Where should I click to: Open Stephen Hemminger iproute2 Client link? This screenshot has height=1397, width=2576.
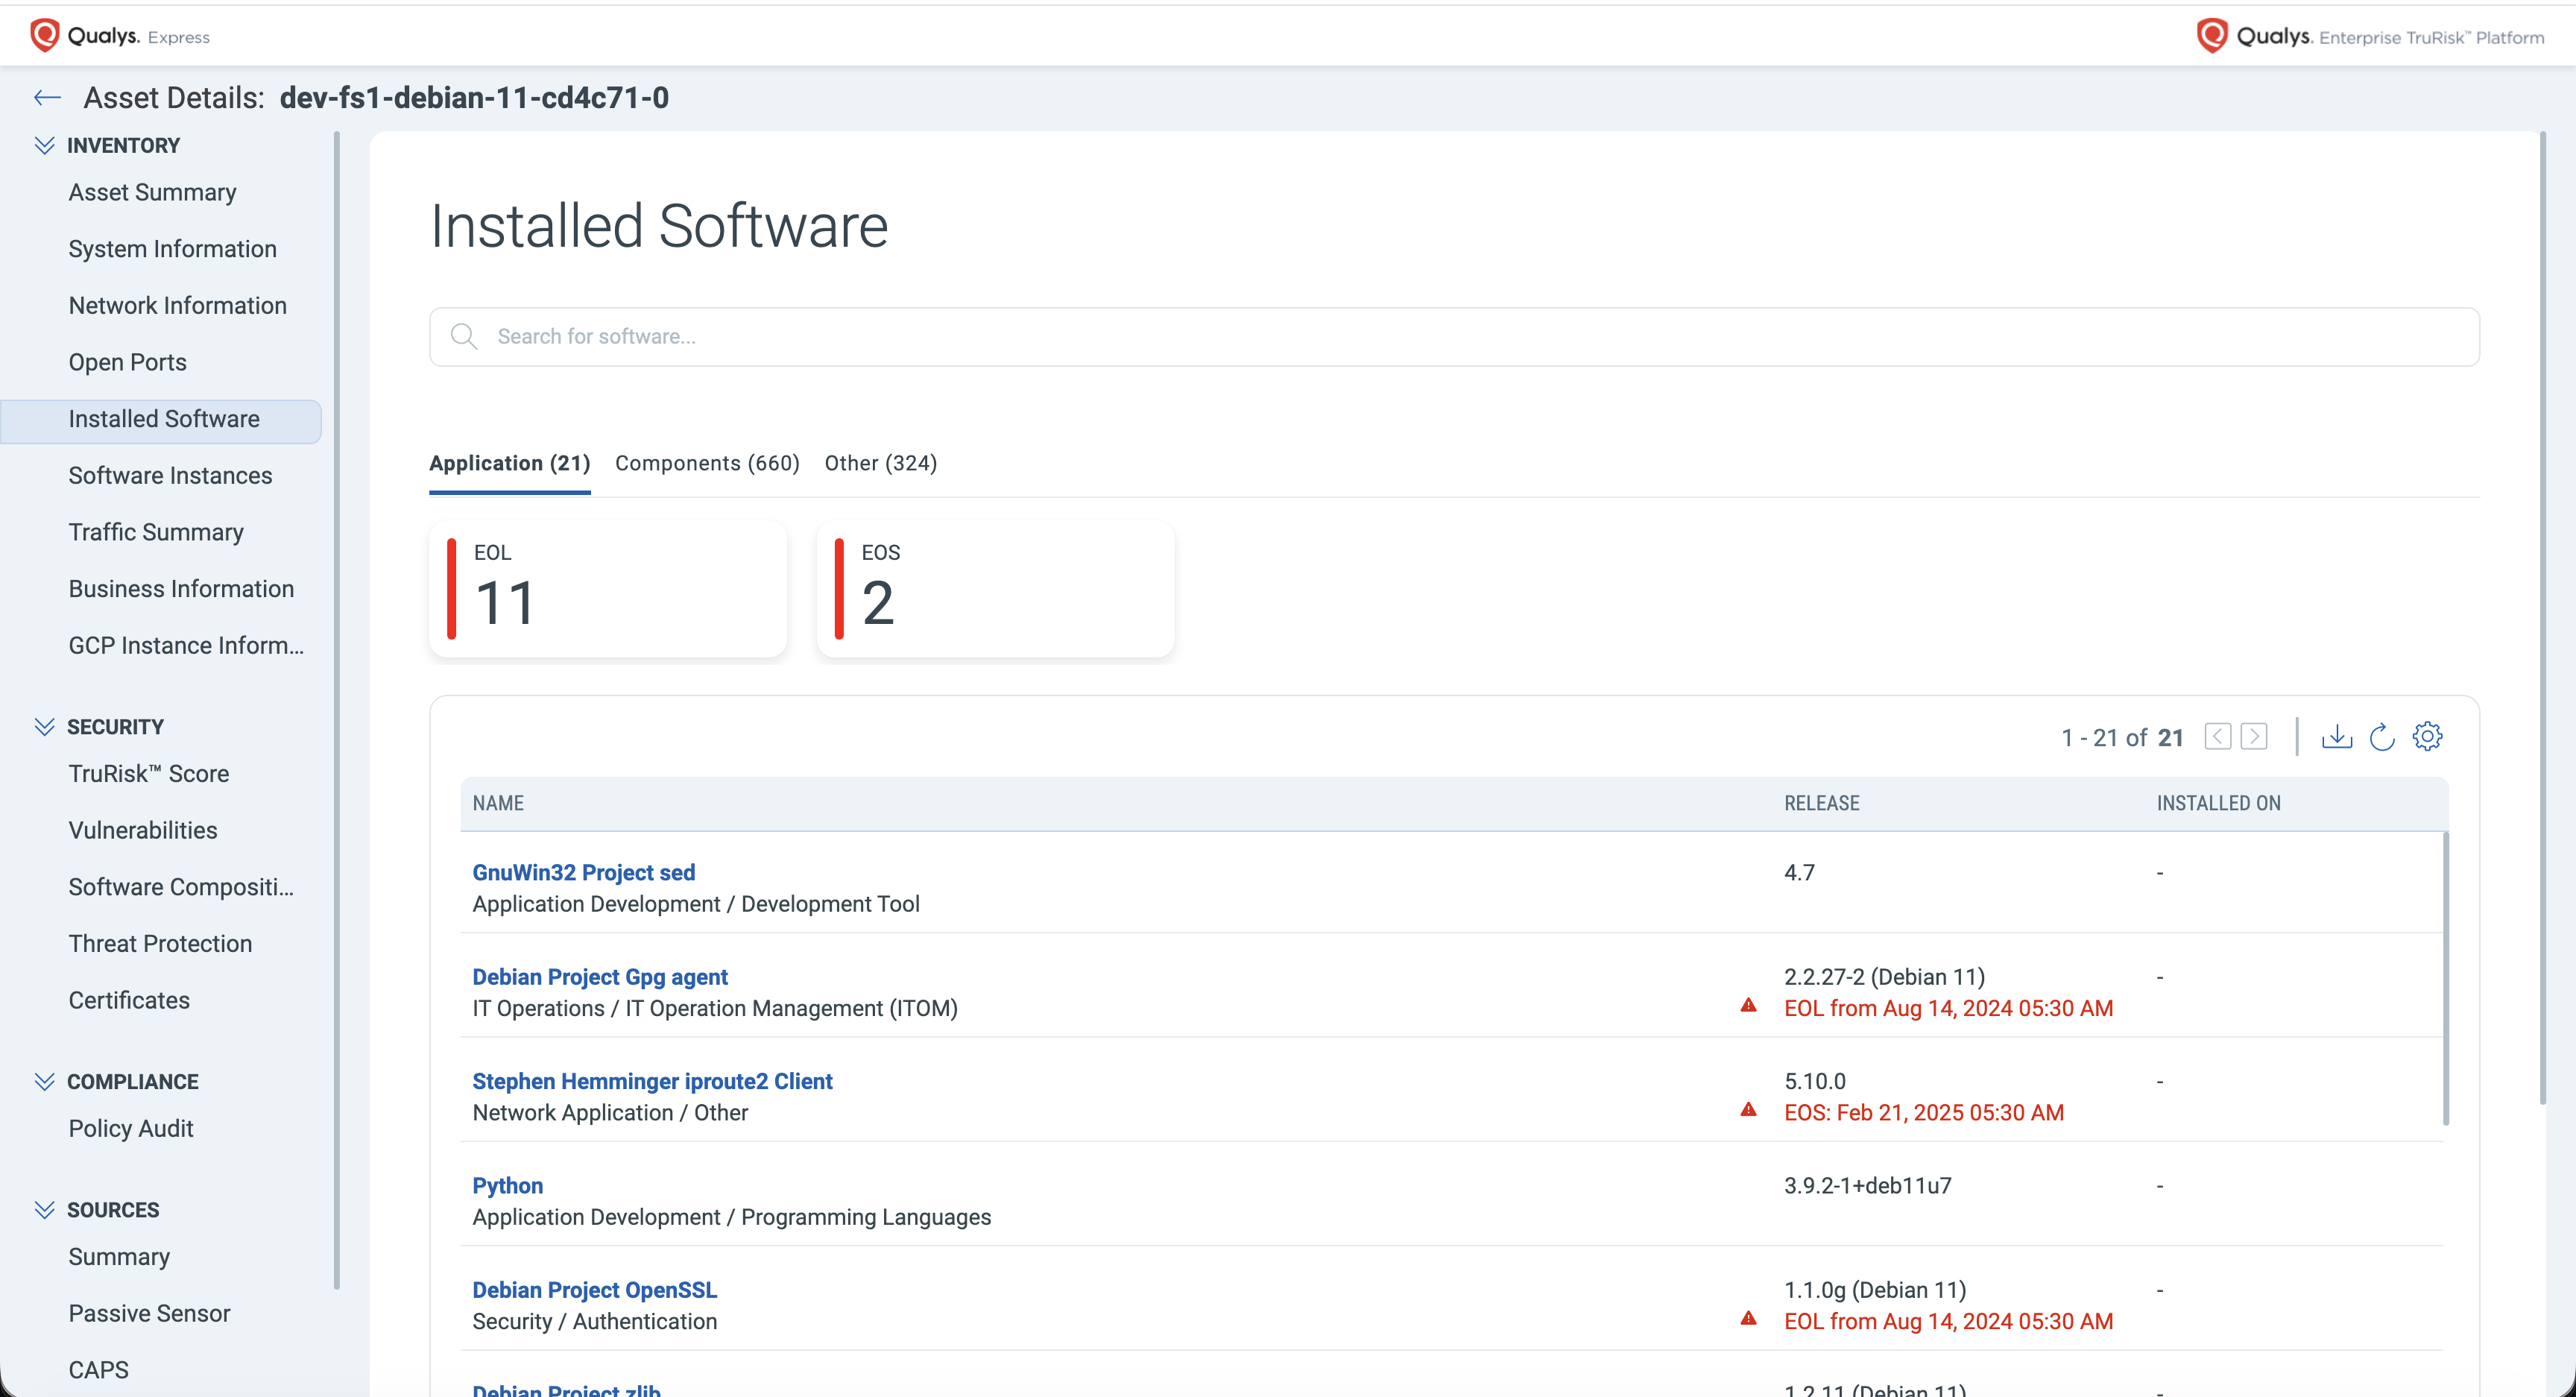point(652,1081)
